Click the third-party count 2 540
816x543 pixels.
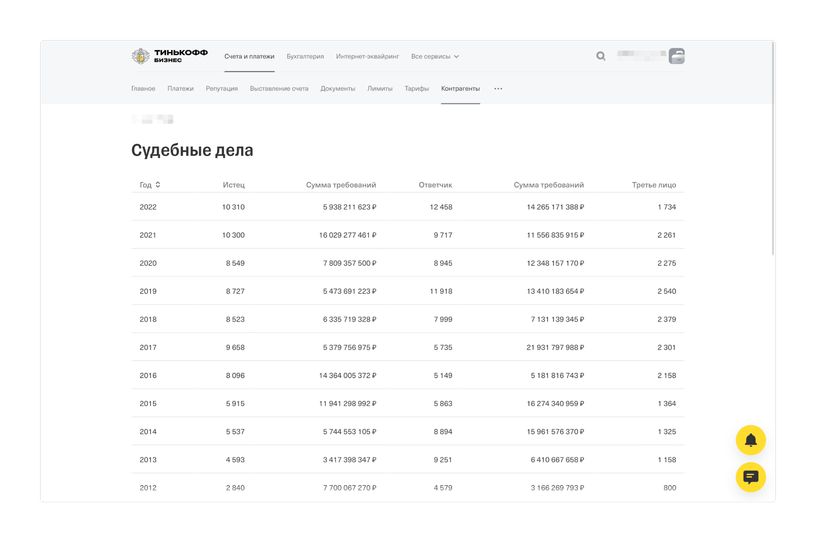tap(667, 291)
